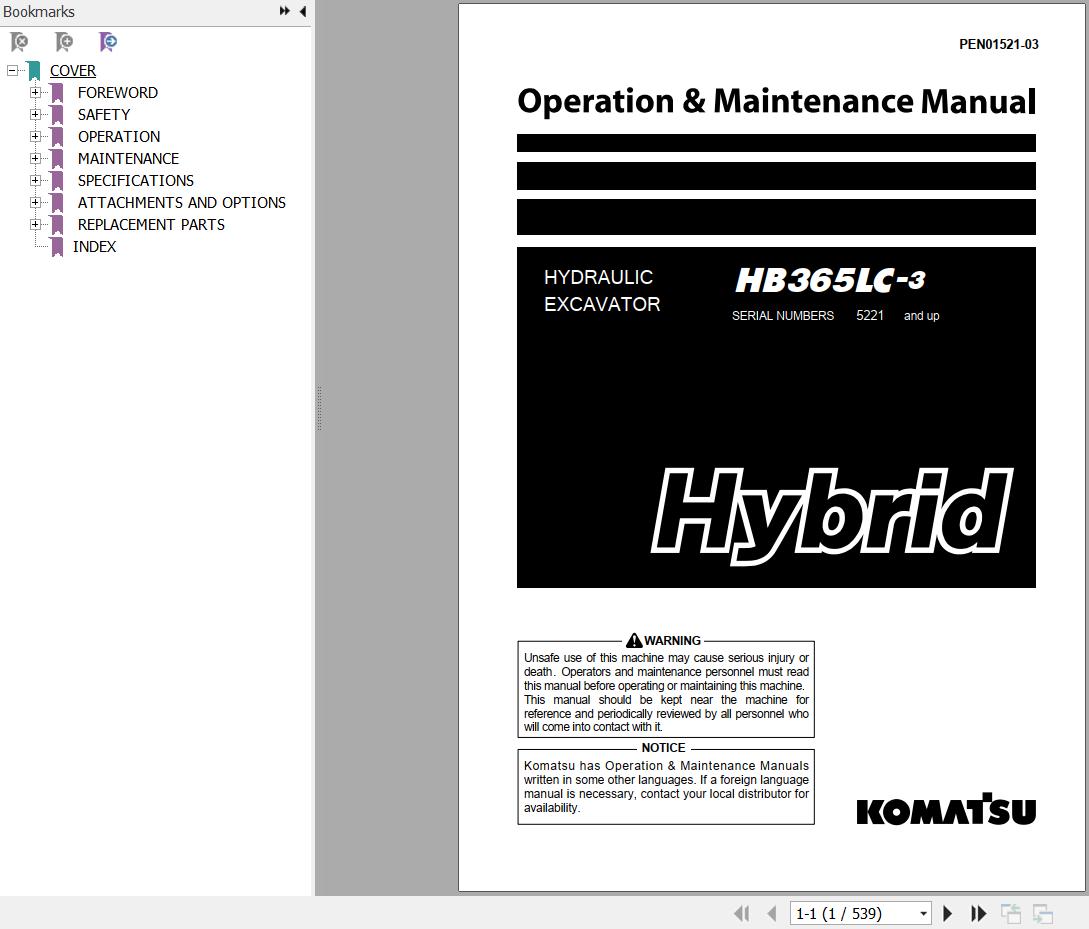Go to the next page
This screenshot has height=929, width=1089.
tap(947, 914)
